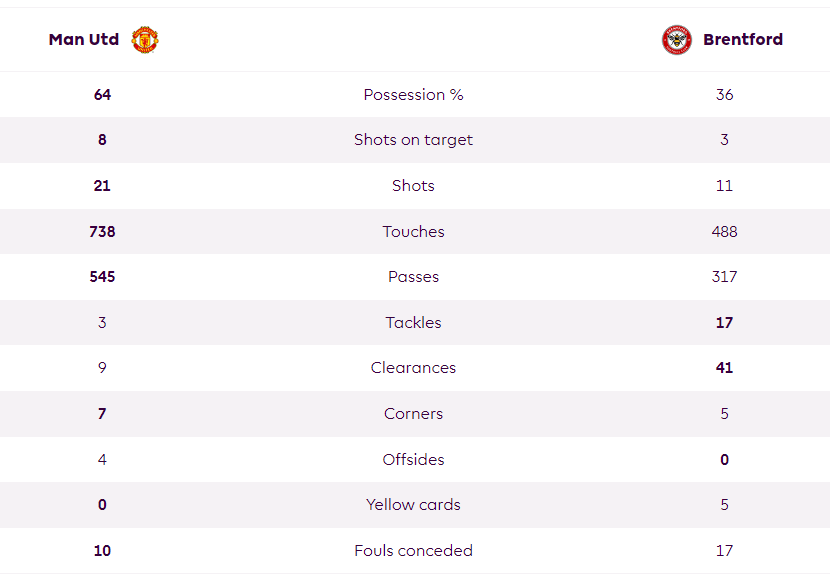Click Man Utd's 64 possession value
Viewport: 830px width, 577px height.
point(102,95)
